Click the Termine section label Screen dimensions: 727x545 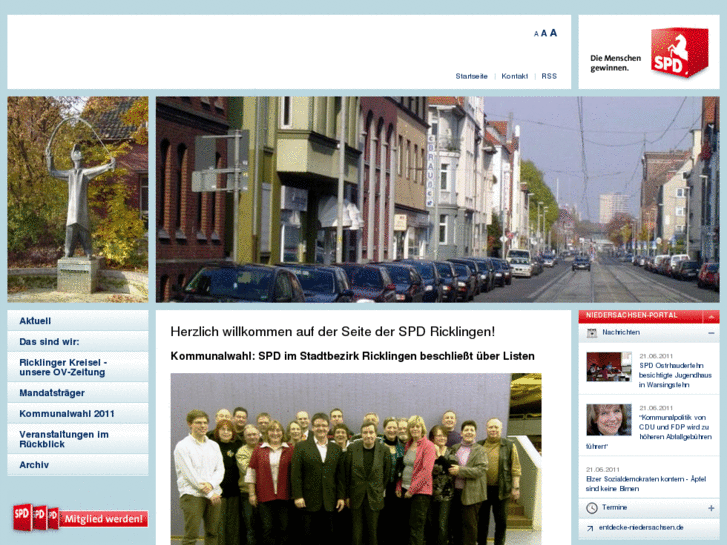click(x=614, y=507)
